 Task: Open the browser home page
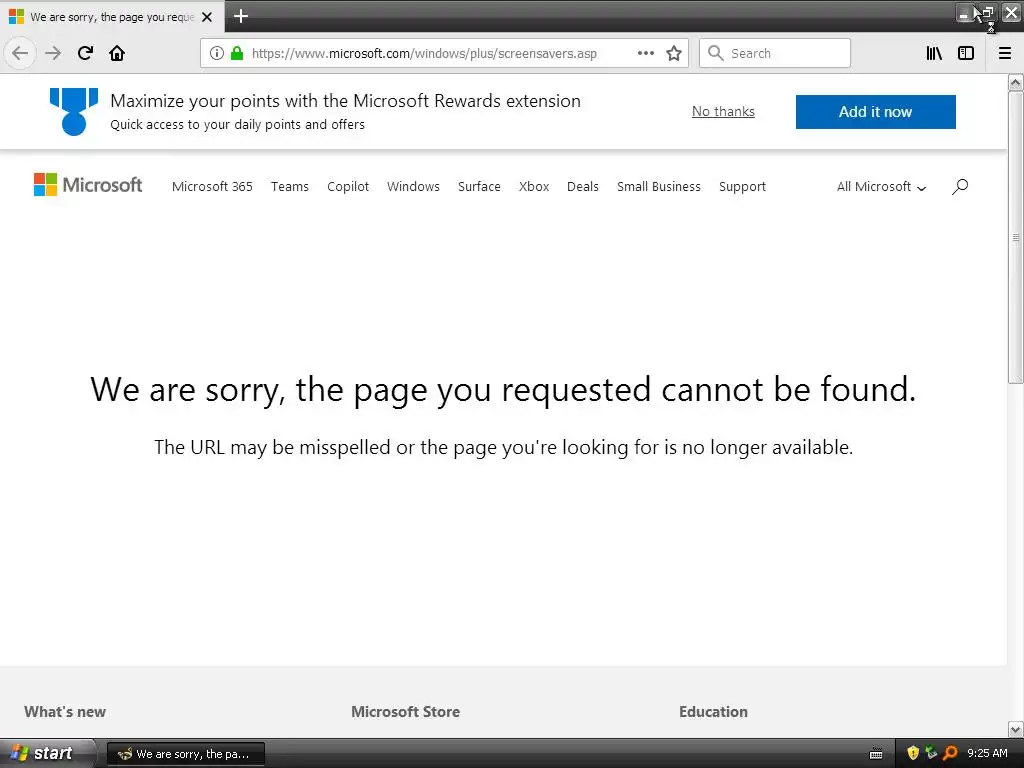point(117,53)
